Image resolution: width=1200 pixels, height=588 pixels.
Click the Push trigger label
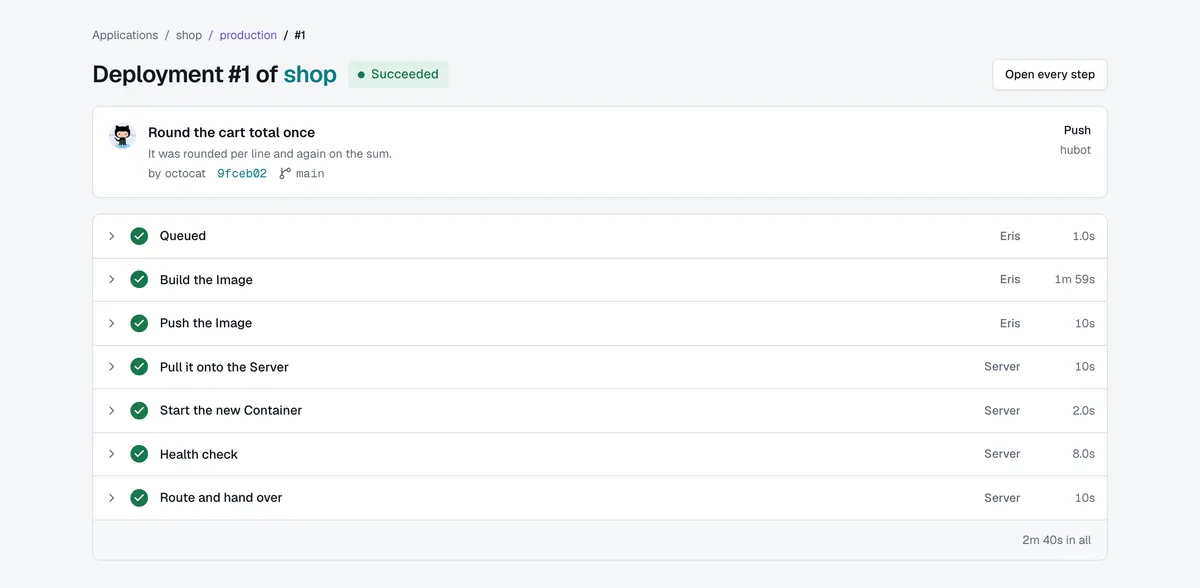pos(1077,130)
